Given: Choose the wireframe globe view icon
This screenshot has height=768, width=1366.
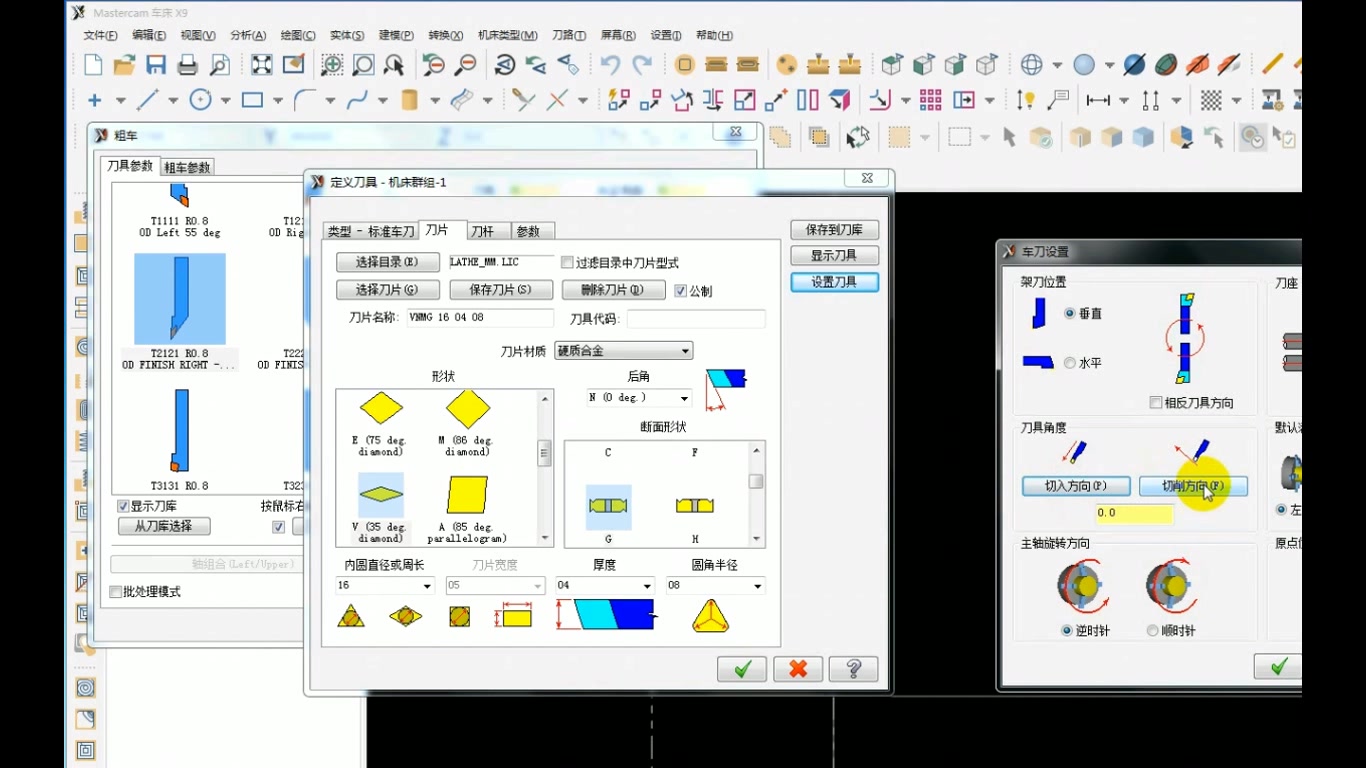Looking at the screenshot, I should coord(1032,66).
